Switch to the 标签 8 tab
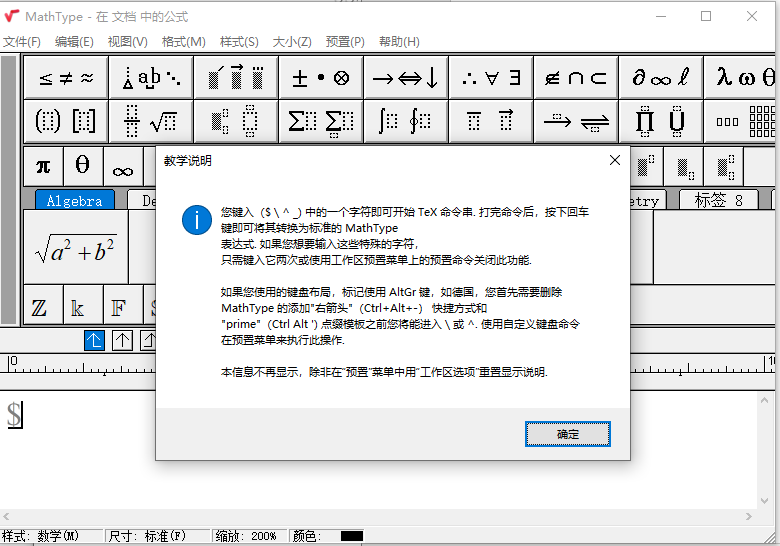Screen dimensions: 780x546 coord(719,200)
